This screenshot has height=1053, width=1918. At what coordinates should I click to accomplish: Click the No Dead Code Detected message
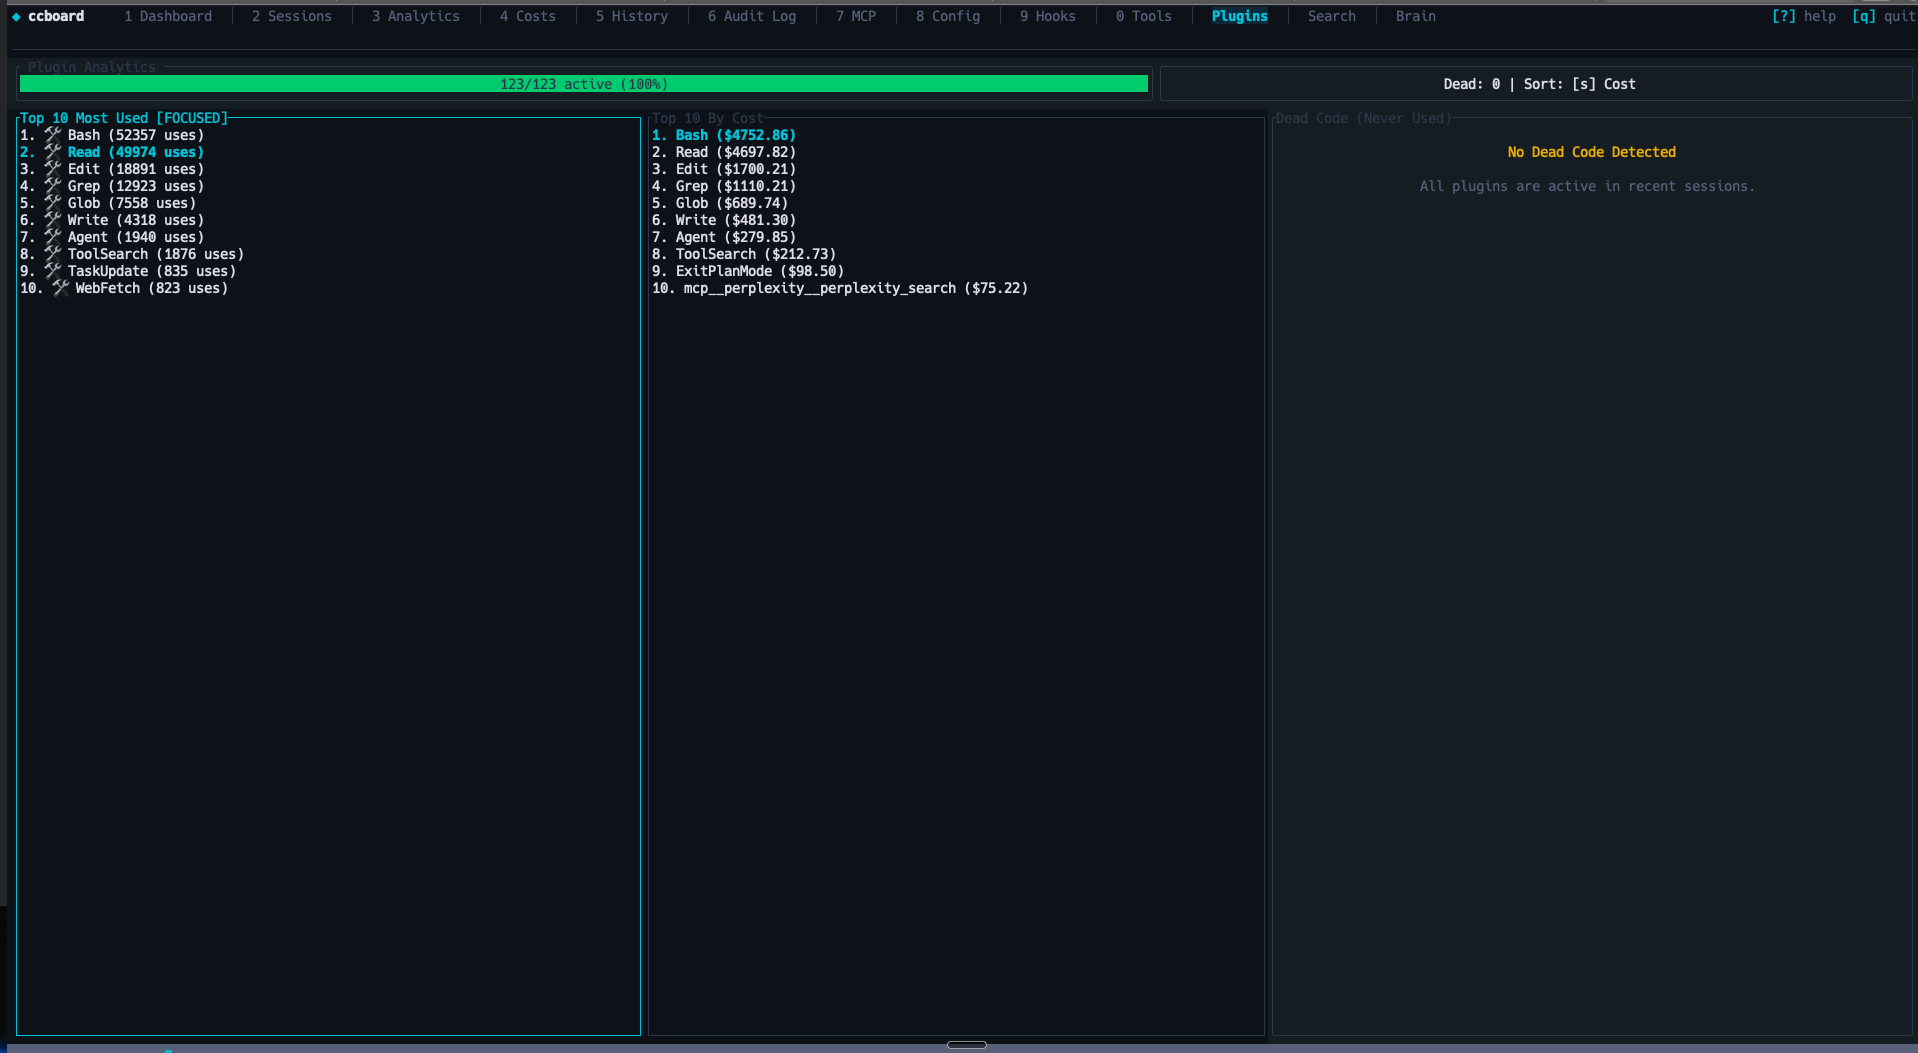pos(1592,152)
